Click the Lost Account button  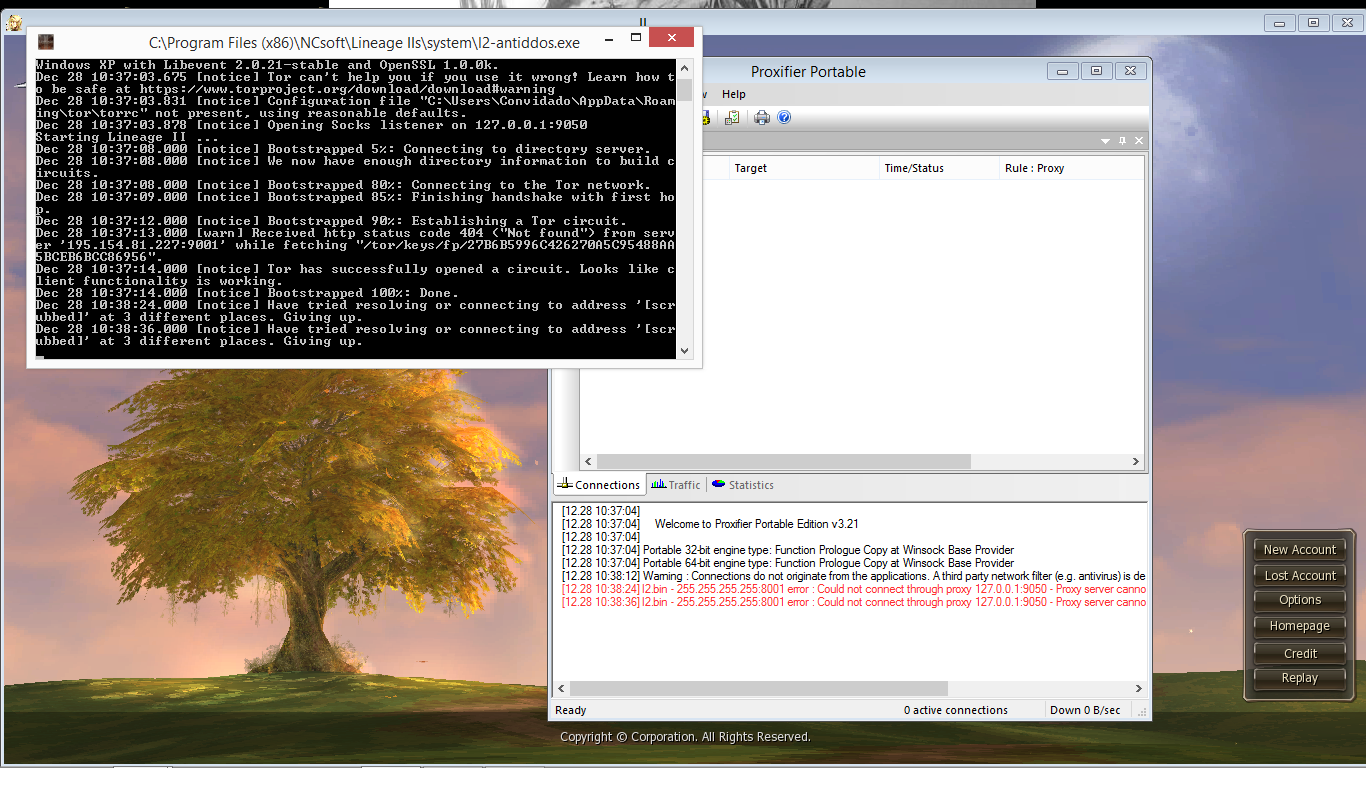coord(1299,575)
